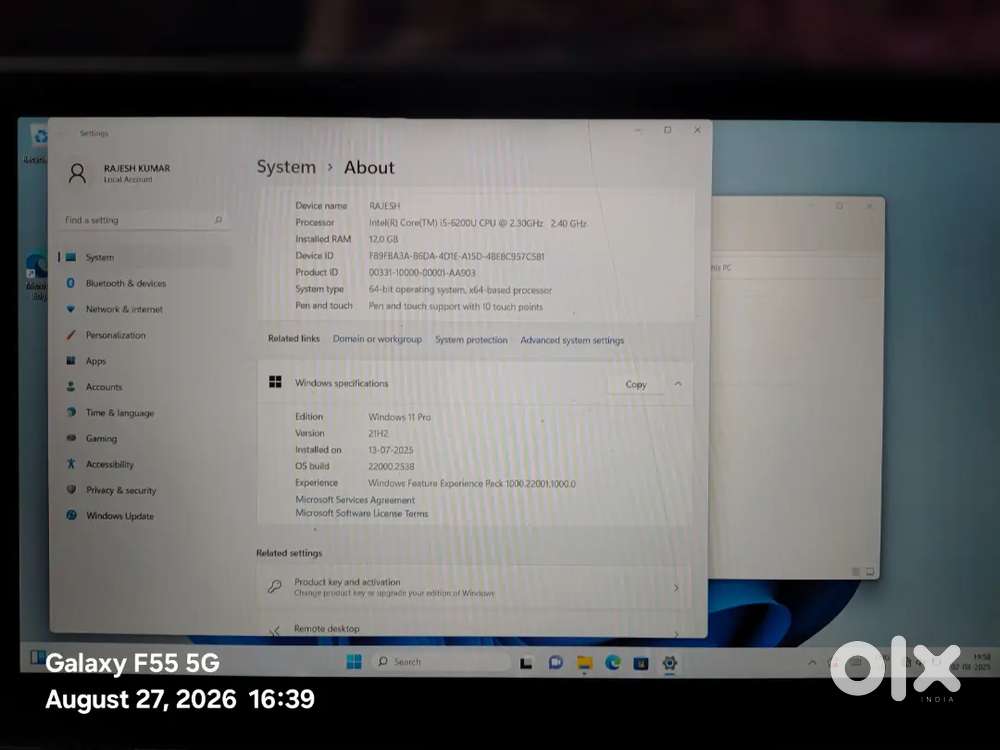
Task: Click the taskbar Search box
Action: tap(439, 662)
